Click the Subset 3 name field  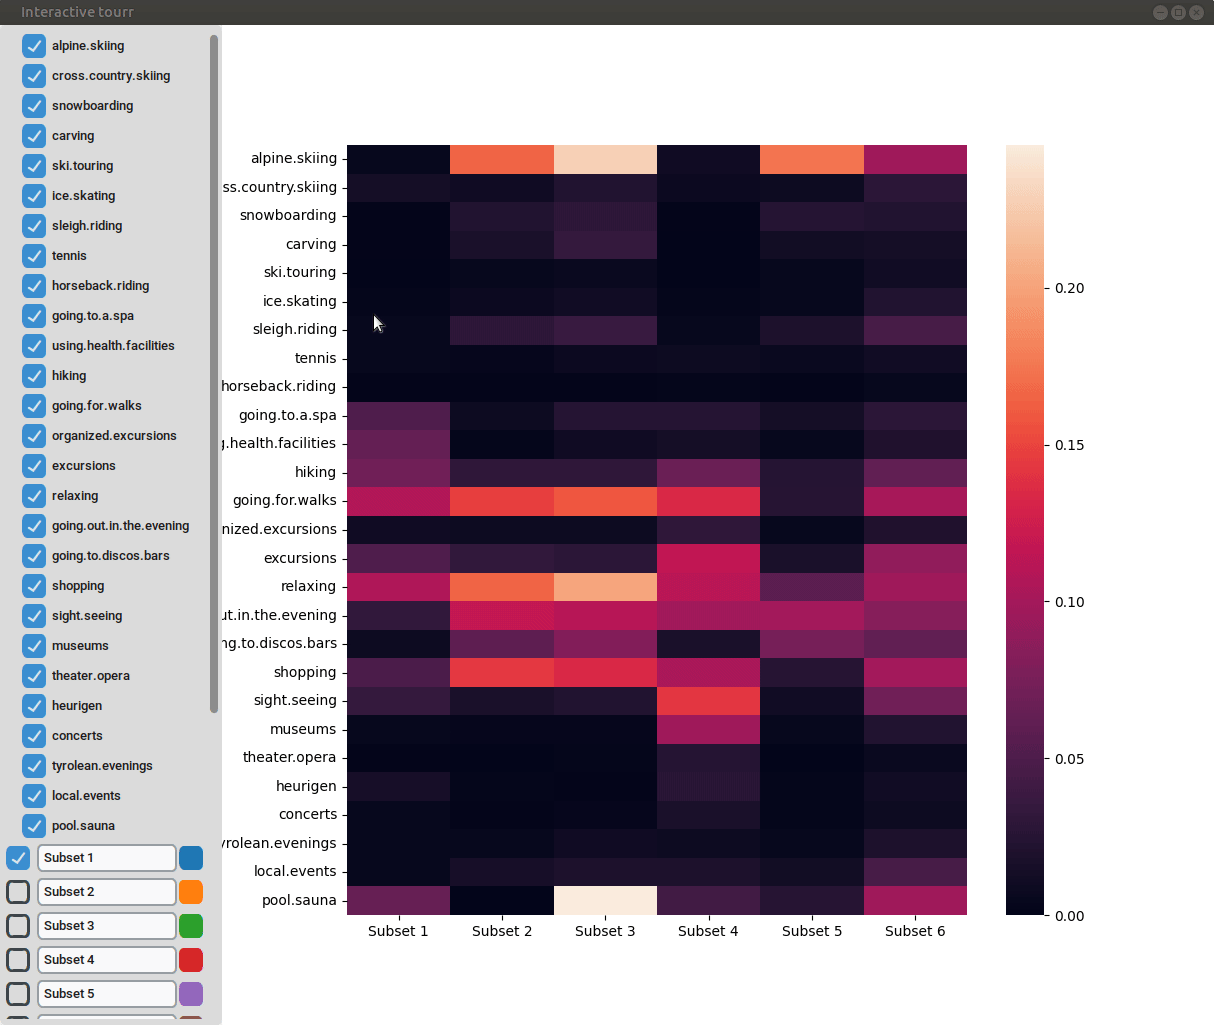(107, 926)
